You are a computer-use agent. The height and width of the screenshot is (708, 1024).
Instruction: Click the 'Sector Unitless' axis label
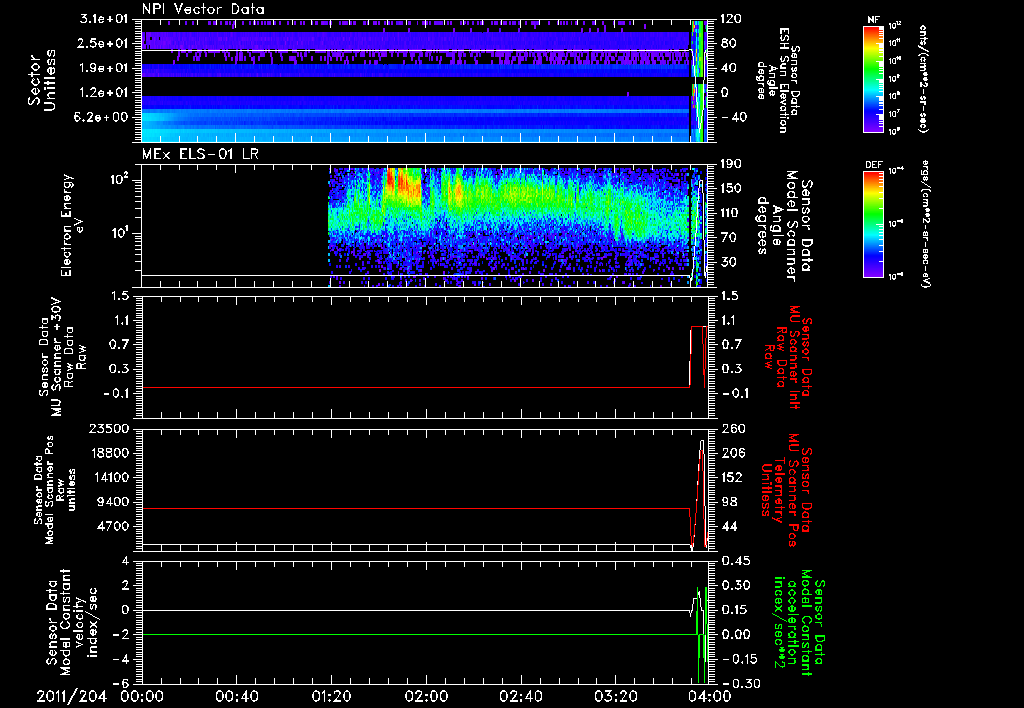pyautogui.click(x=42, y=80)
